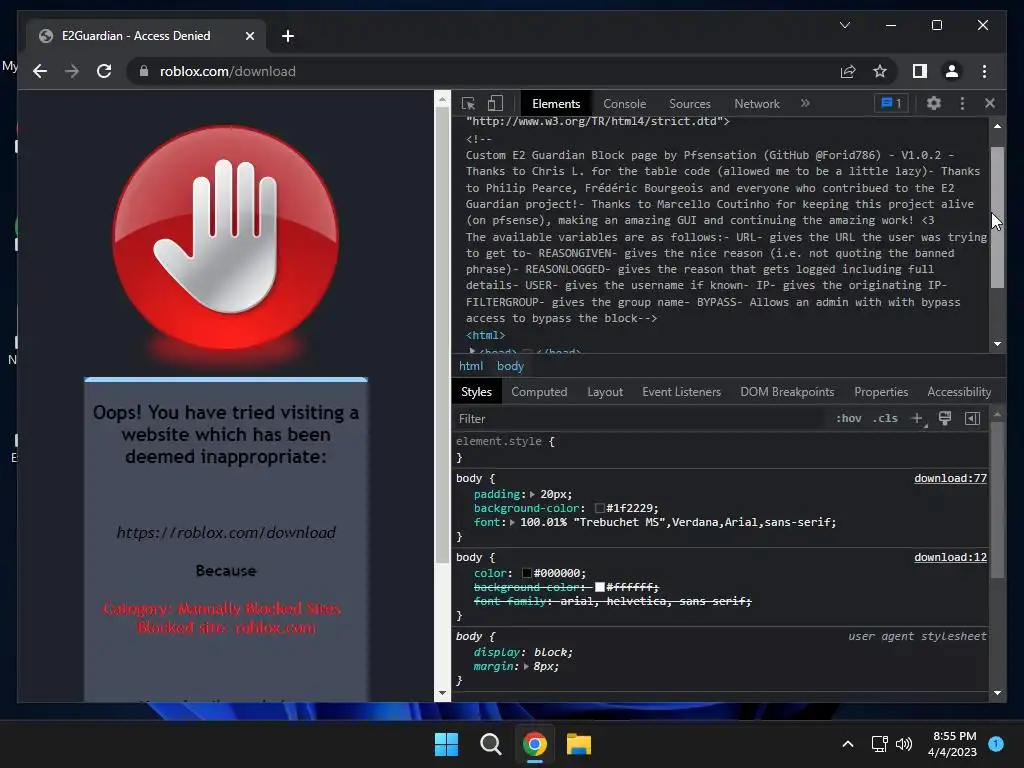This screenshot has width=1024, height=768.
Task: Toggle the computed styles sidebar
Action: (x=972, y=419)
